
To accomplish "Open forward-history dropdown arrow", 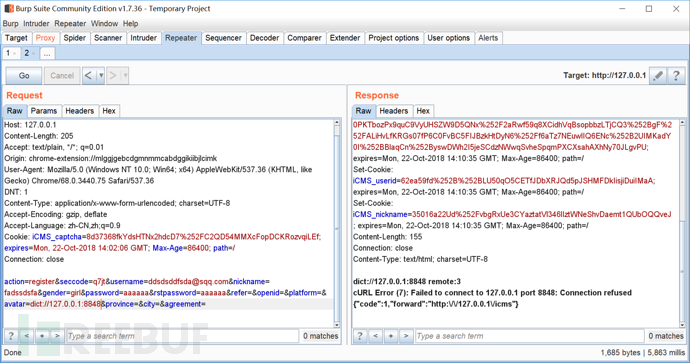I will pos(125,76).
